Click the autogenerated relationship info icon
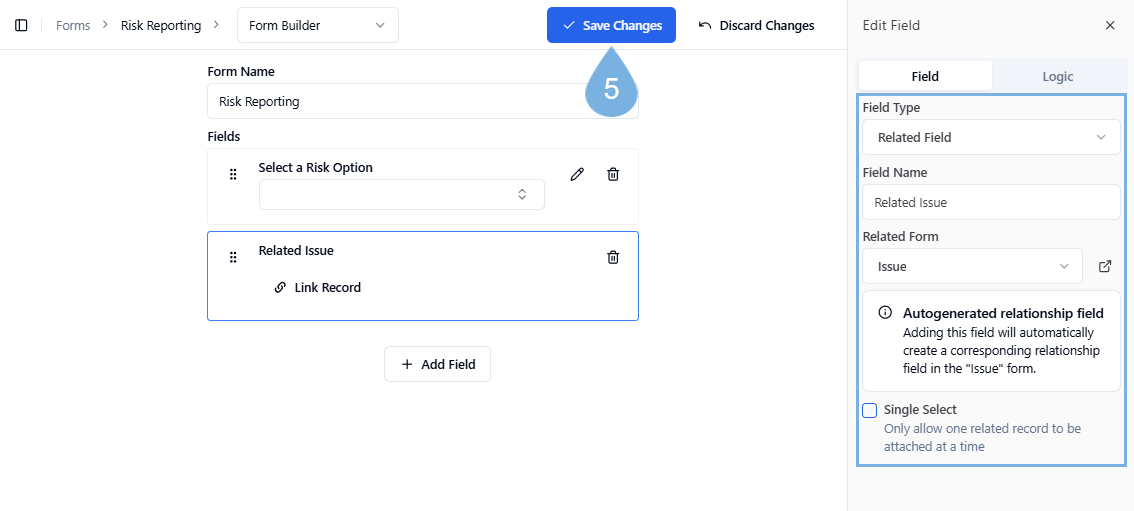 (x=885, y=313)
